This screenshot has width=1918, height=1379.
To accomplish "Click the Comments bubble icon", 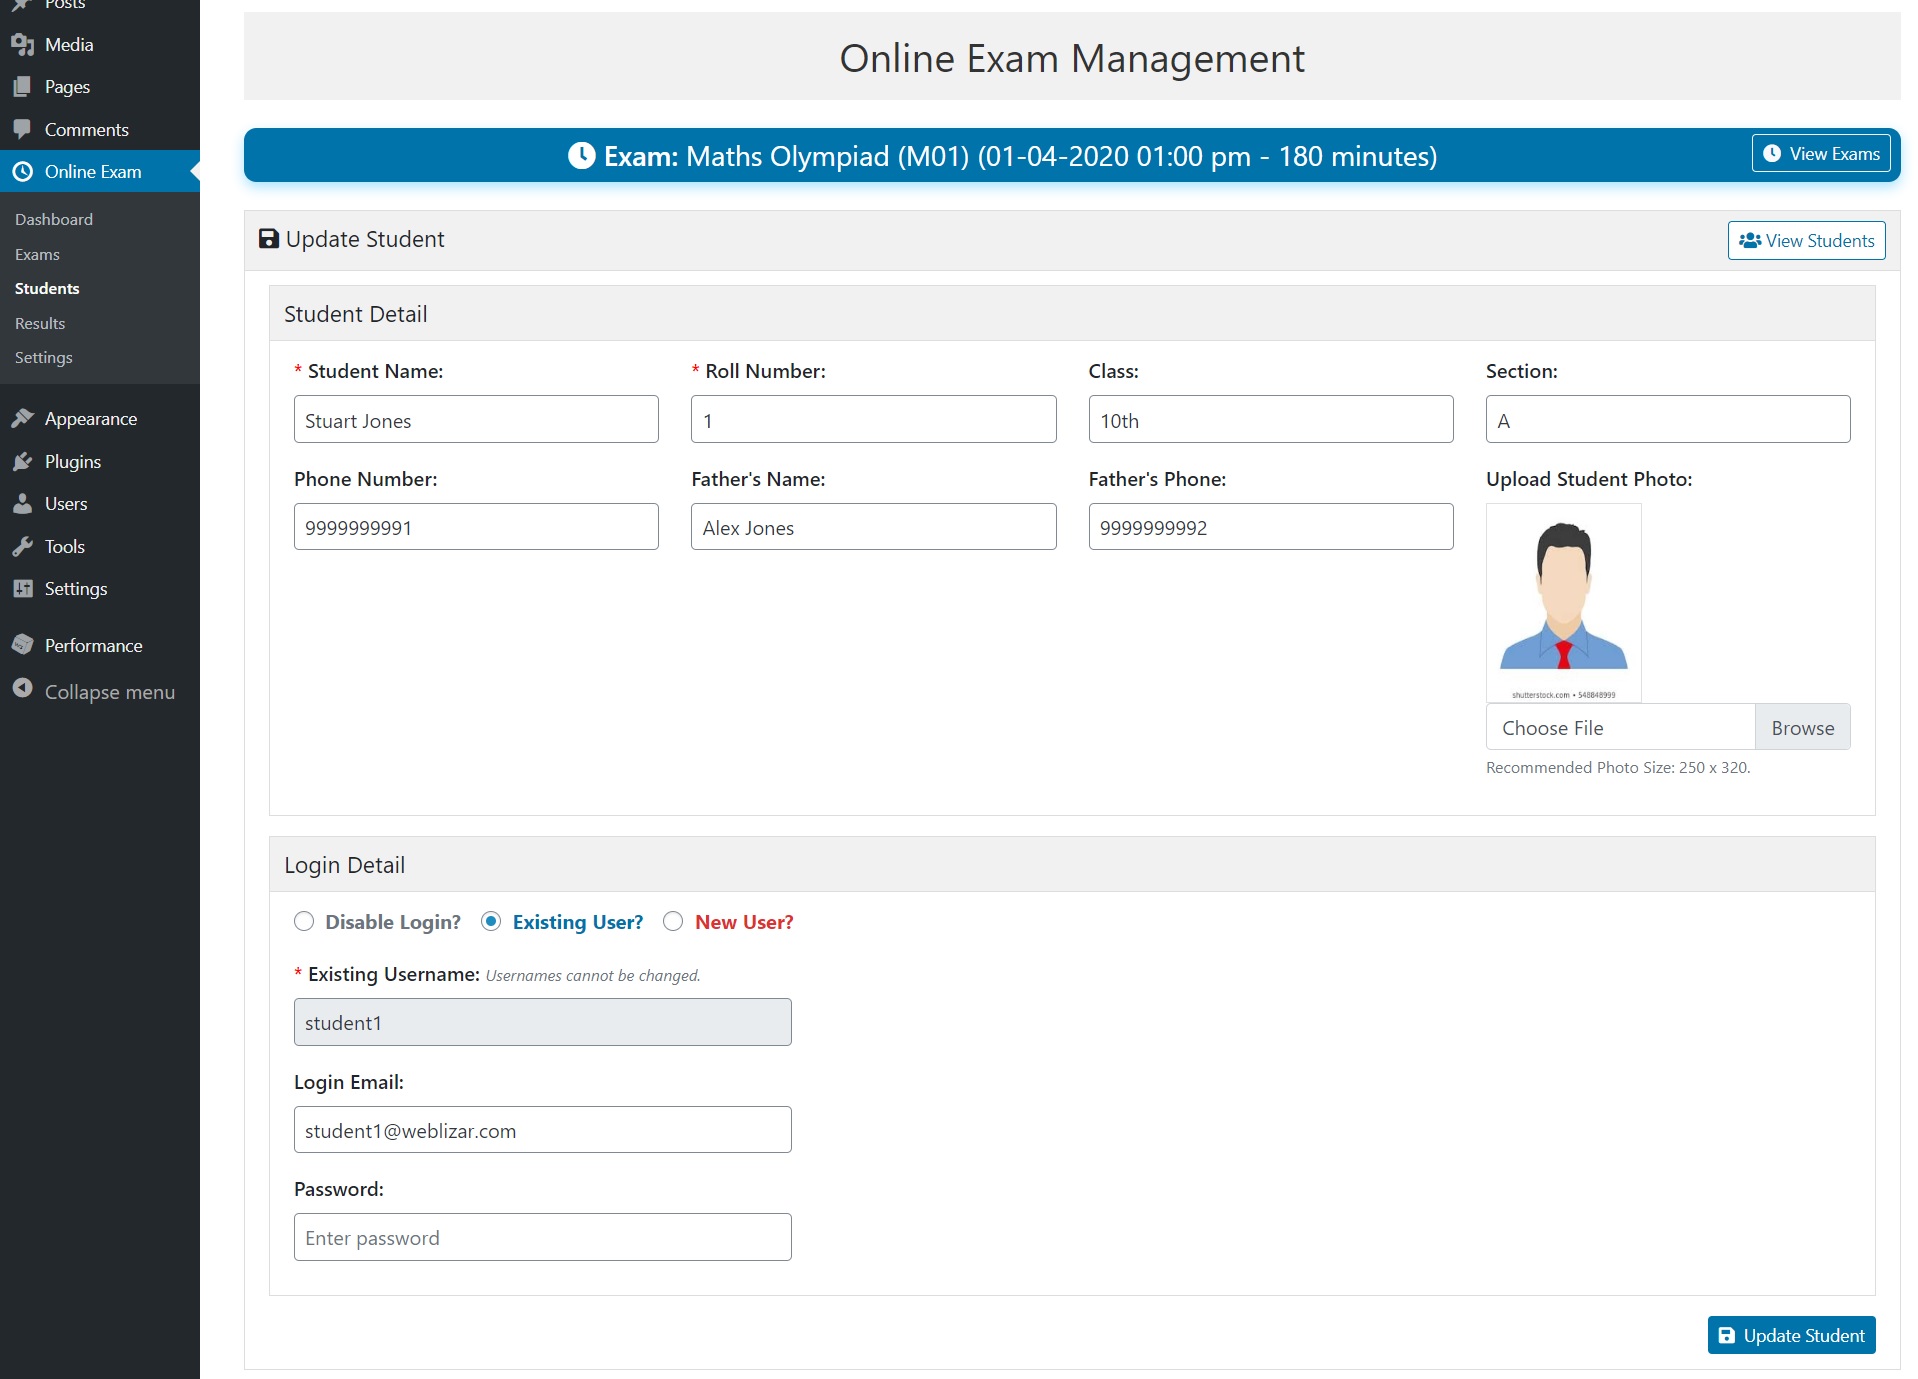I will click(x=22, y=130).
